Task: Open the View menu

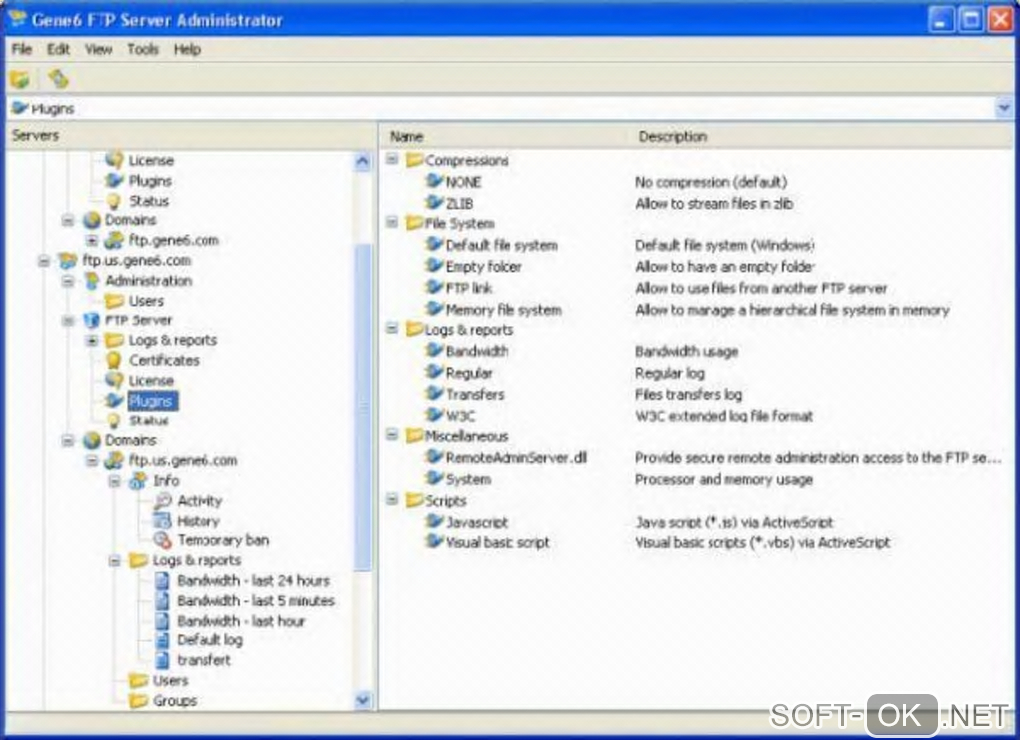Action: [98, 49]
